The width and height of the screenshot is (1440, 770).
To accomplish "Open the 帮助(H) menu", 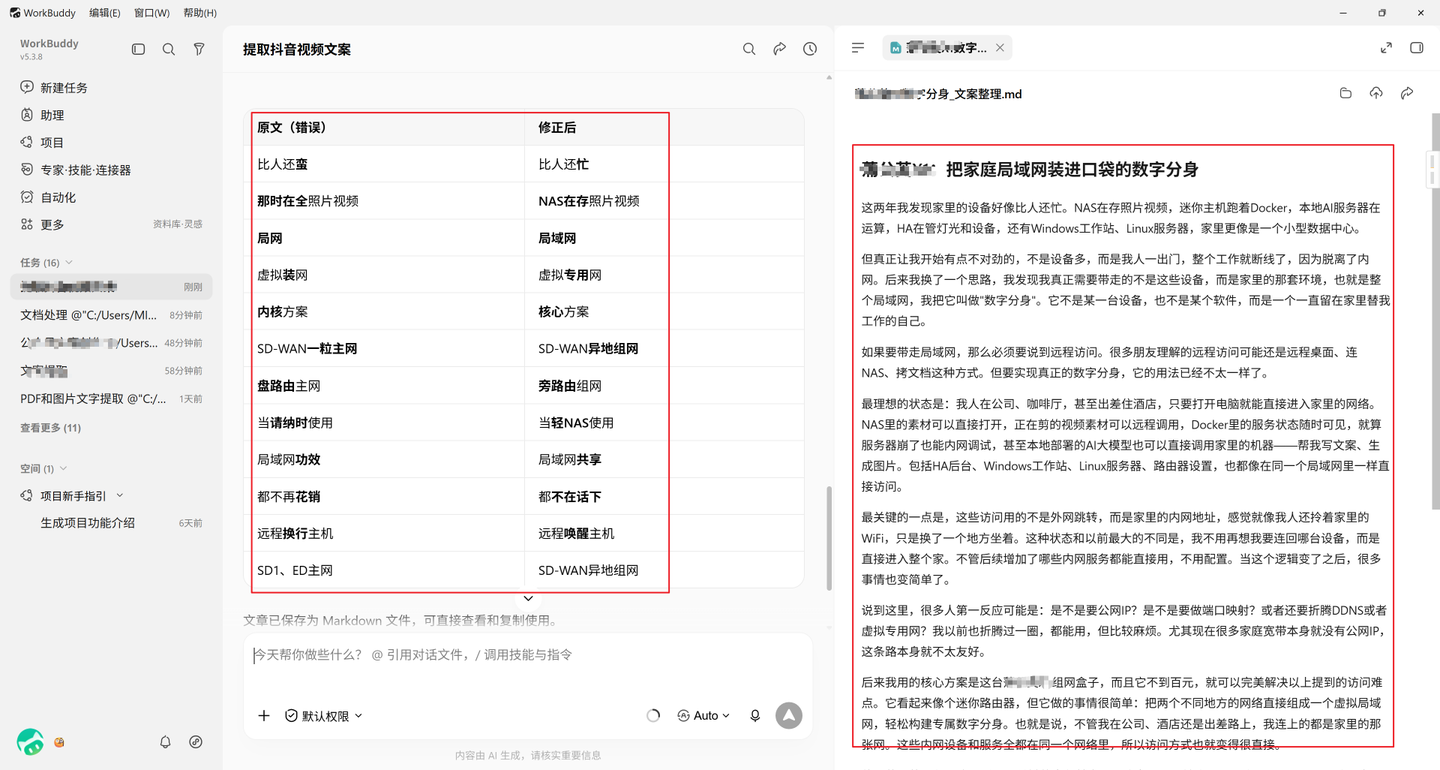I will point(200,13).
